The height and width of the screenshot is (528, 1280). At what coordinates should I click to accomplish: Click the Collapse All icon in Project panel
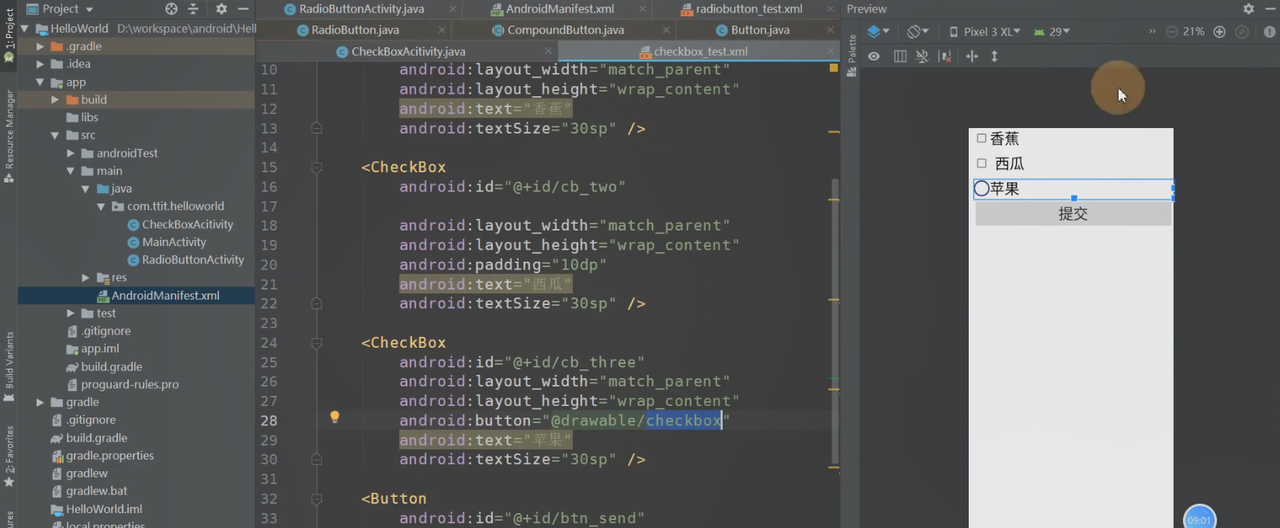(x=194, y=9)
